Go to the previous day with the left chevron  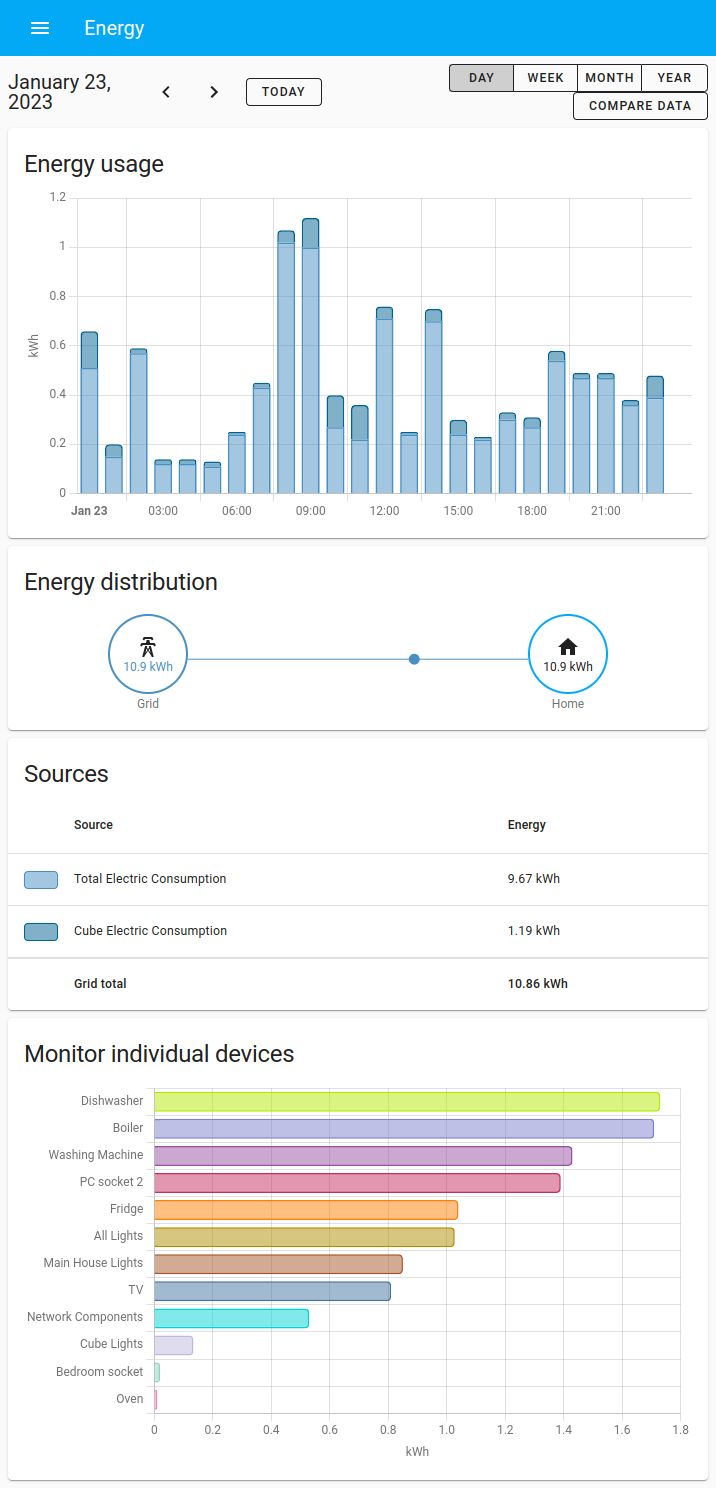165,91
